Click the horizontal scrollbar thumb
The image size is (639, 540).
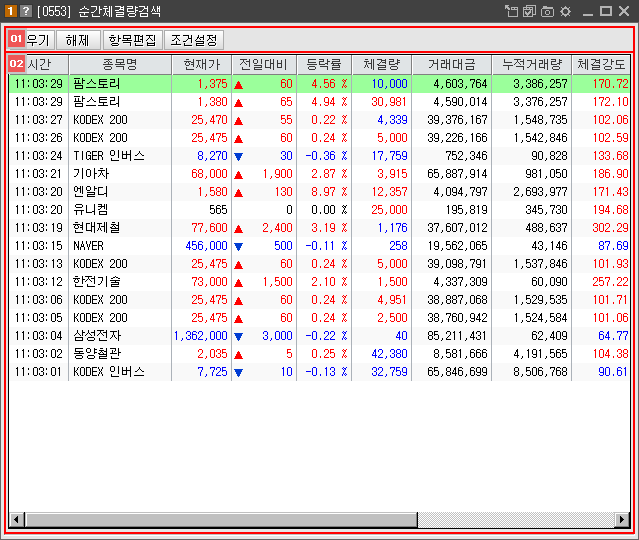[x=221, y=520]
